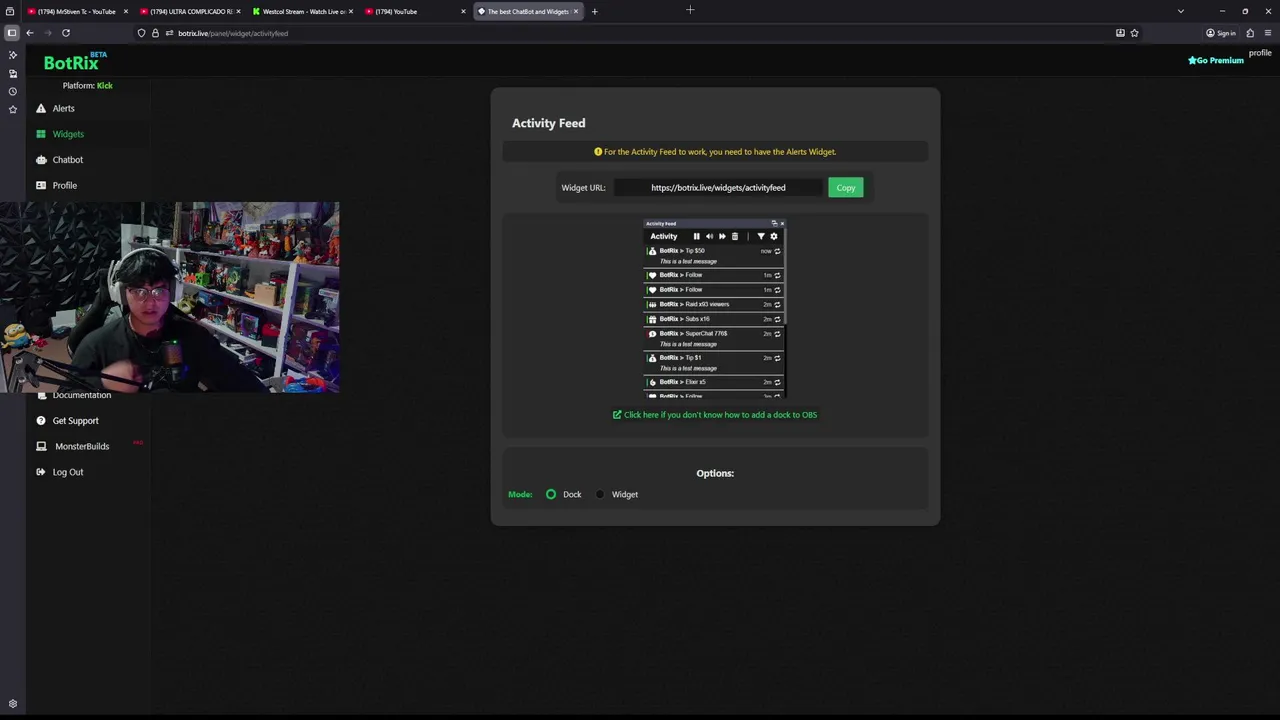Screen dimensions: 1280x720
Task: Click the address bar URL
Action: [x=233, y=33]
